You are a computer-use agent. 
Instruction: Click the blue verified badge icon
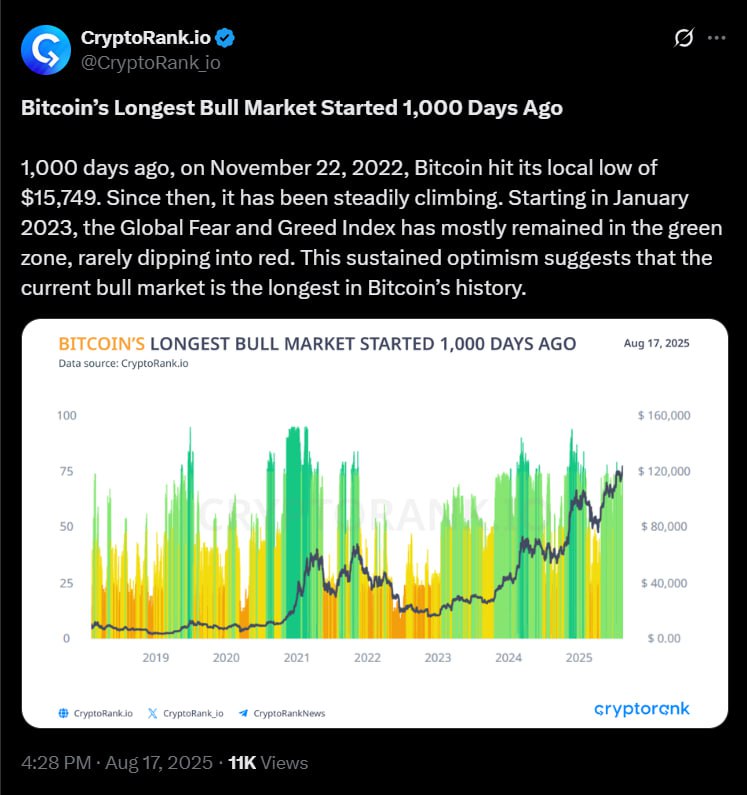(x=225, y=38)
